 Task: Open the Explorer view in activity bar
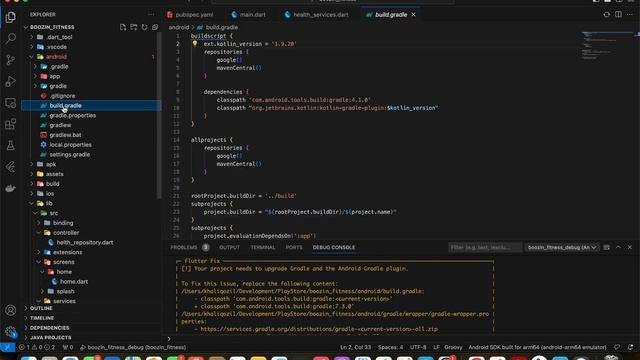[x=11, y=17]
